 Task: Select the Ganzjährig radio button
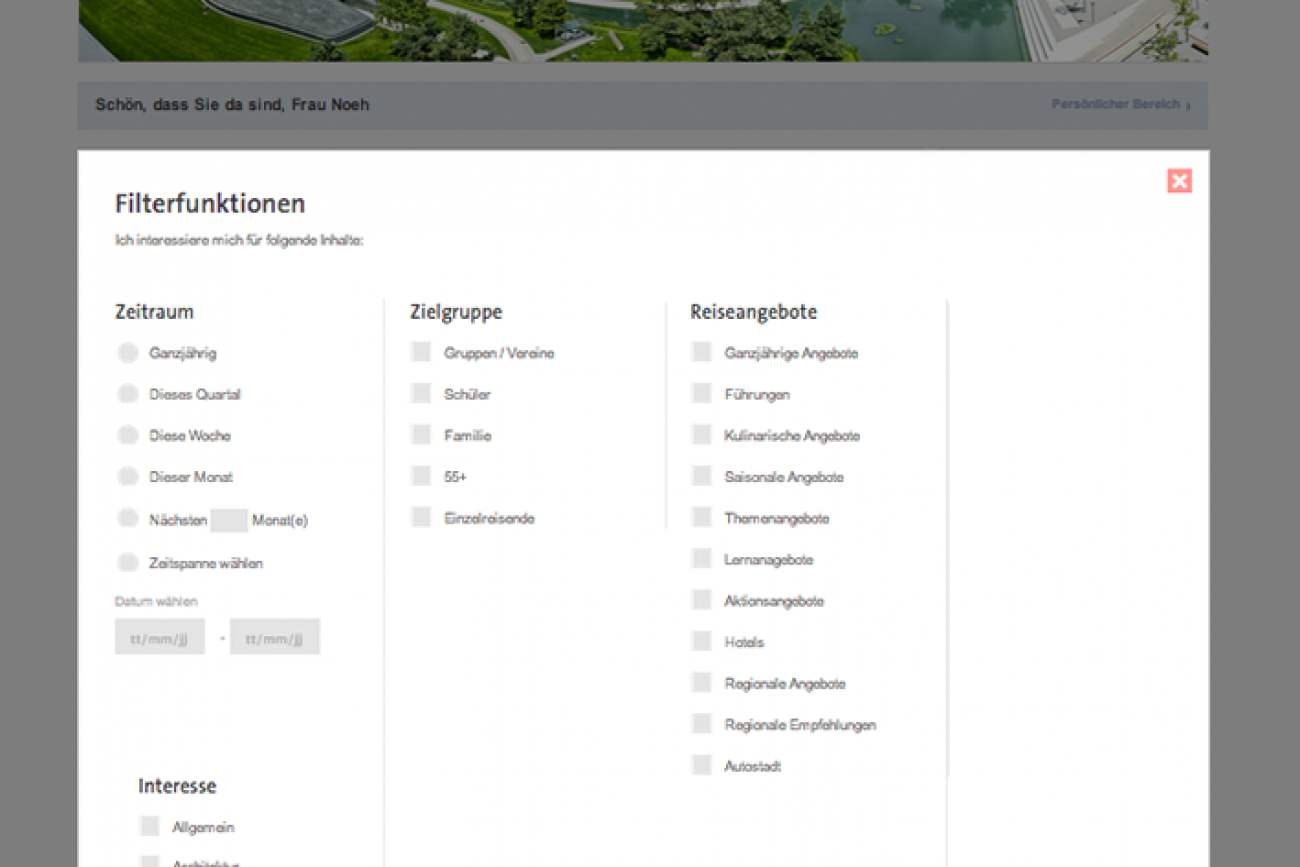[128, 352]
